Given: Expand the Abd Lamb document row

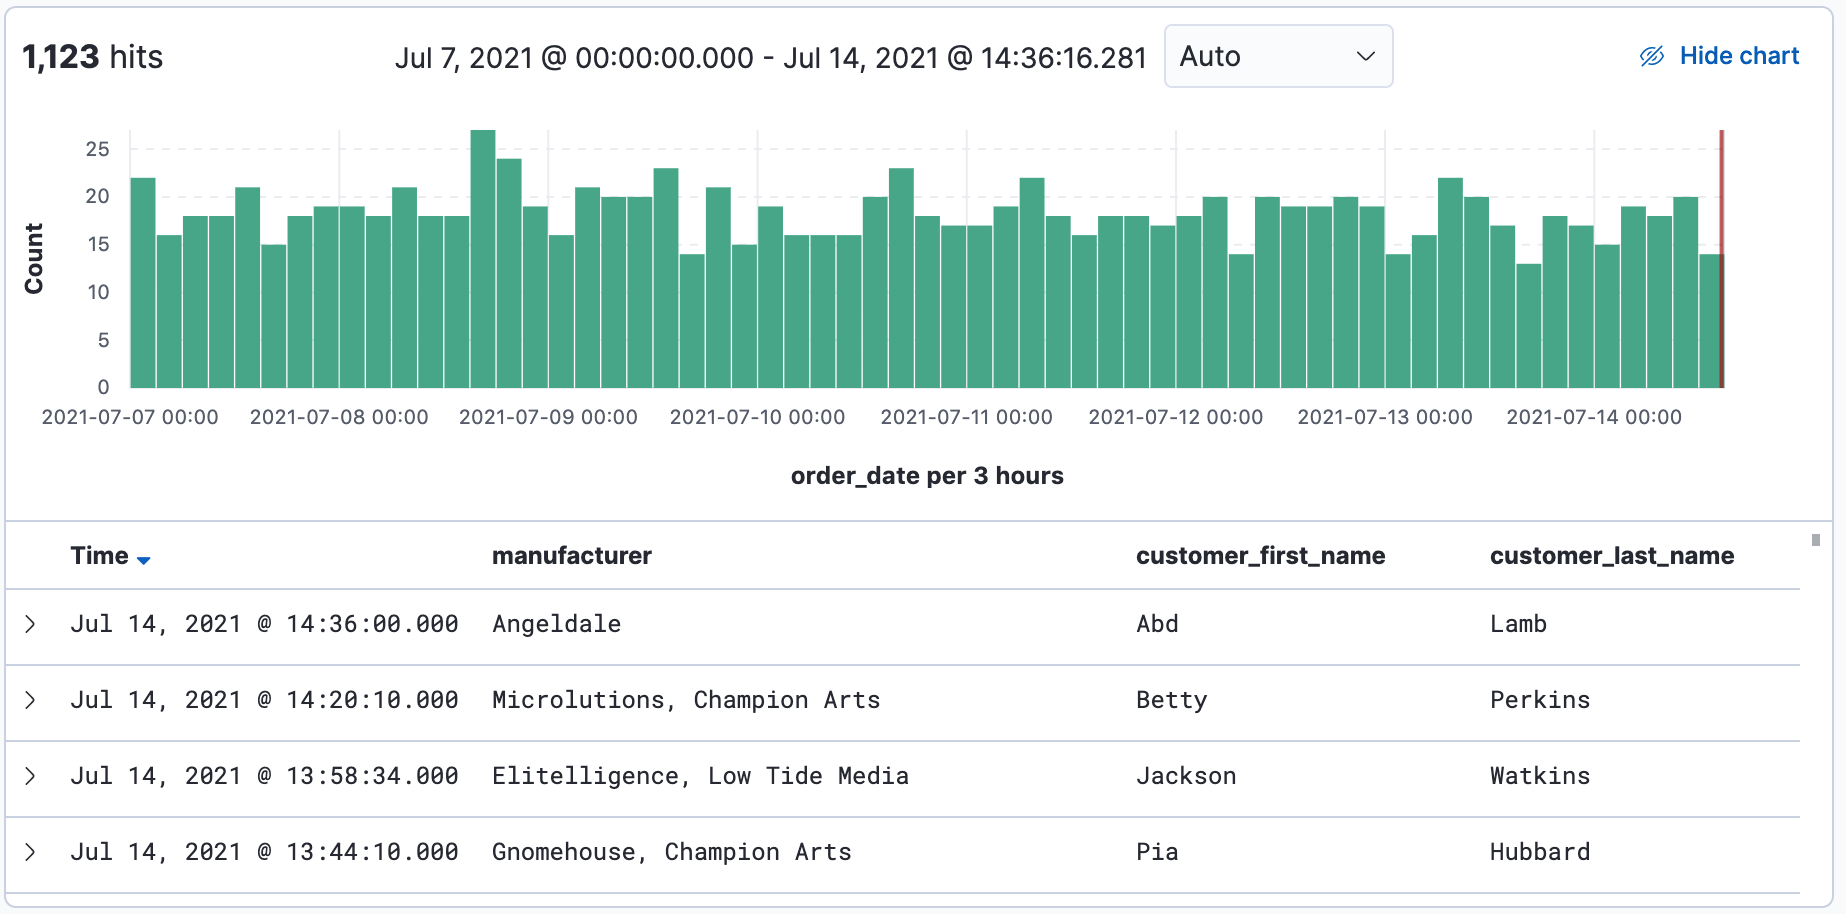Looking at the screenshot, I should point(30,624).
